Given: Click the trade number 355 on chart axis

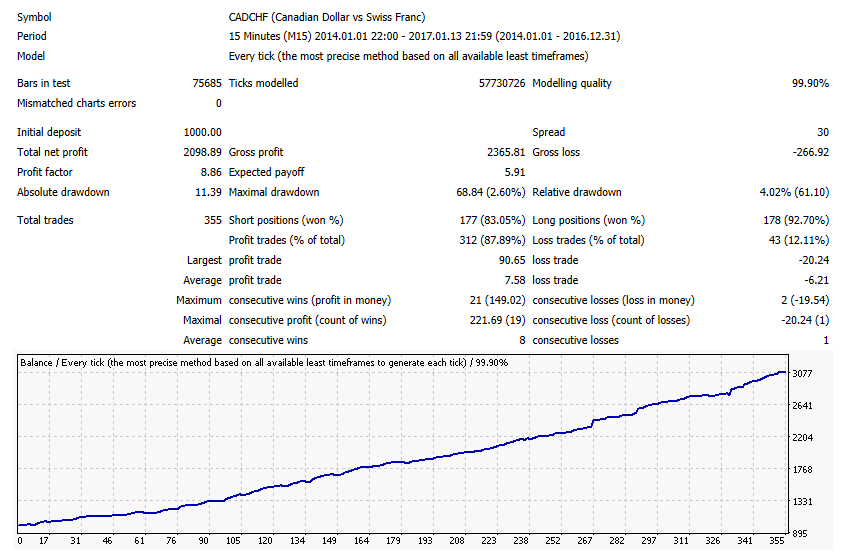Looking at the screenshot, I should coord(777,541).
